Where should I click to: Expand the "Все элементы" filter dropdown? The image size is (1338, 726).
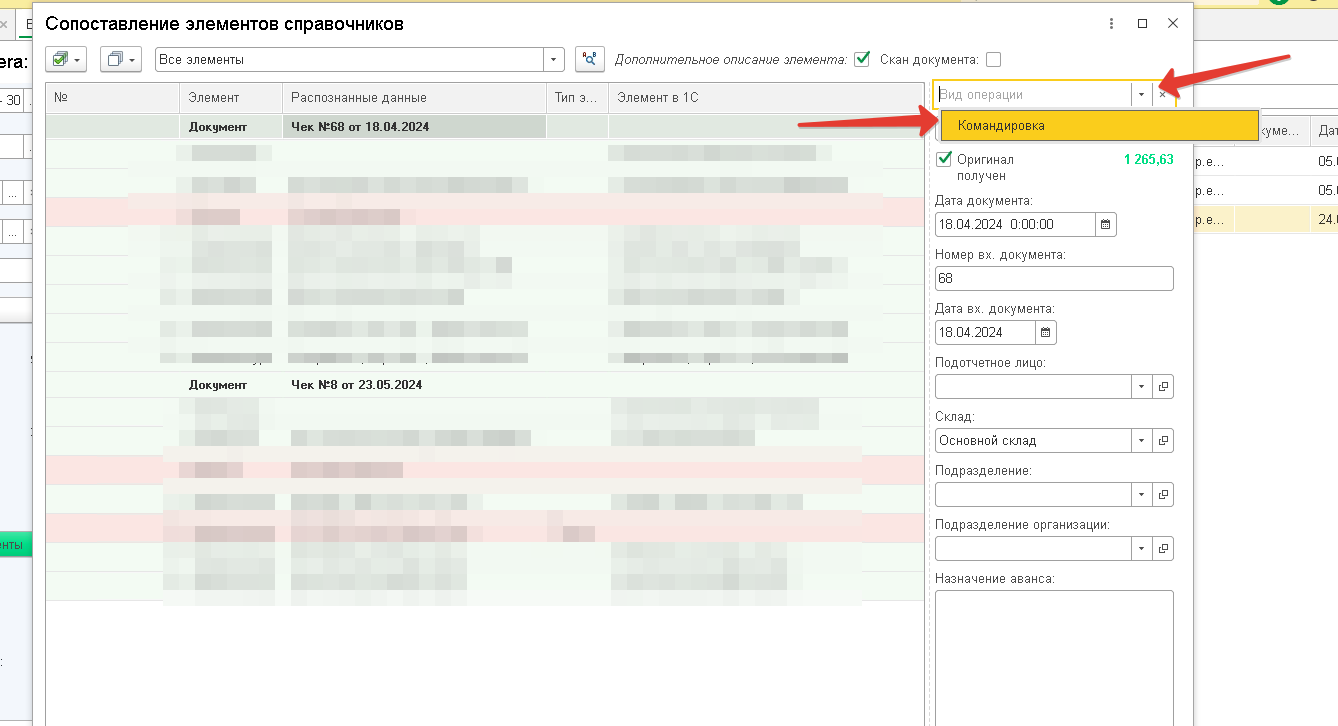point(554,60)
